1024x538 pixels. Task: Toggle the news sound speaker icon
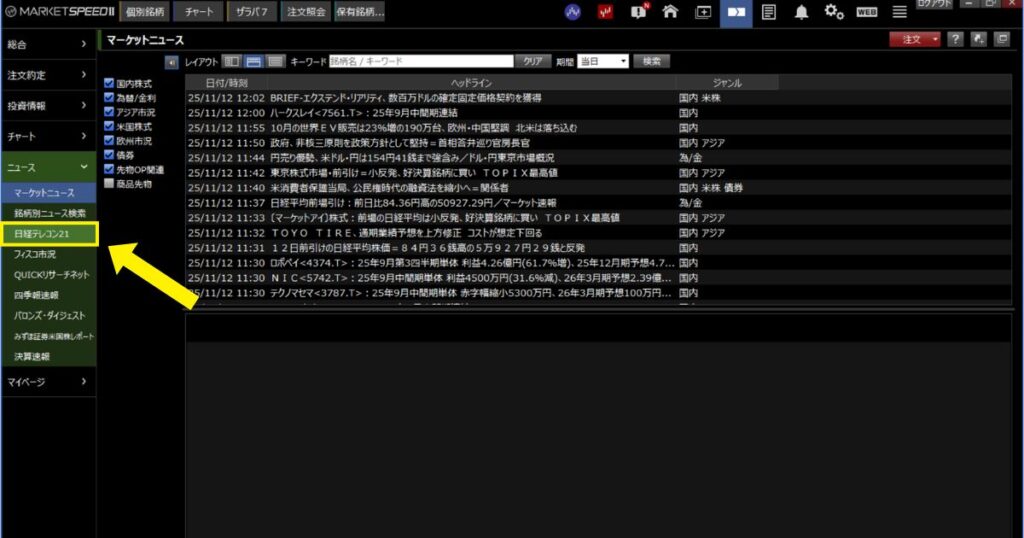(x=171, y=61)
